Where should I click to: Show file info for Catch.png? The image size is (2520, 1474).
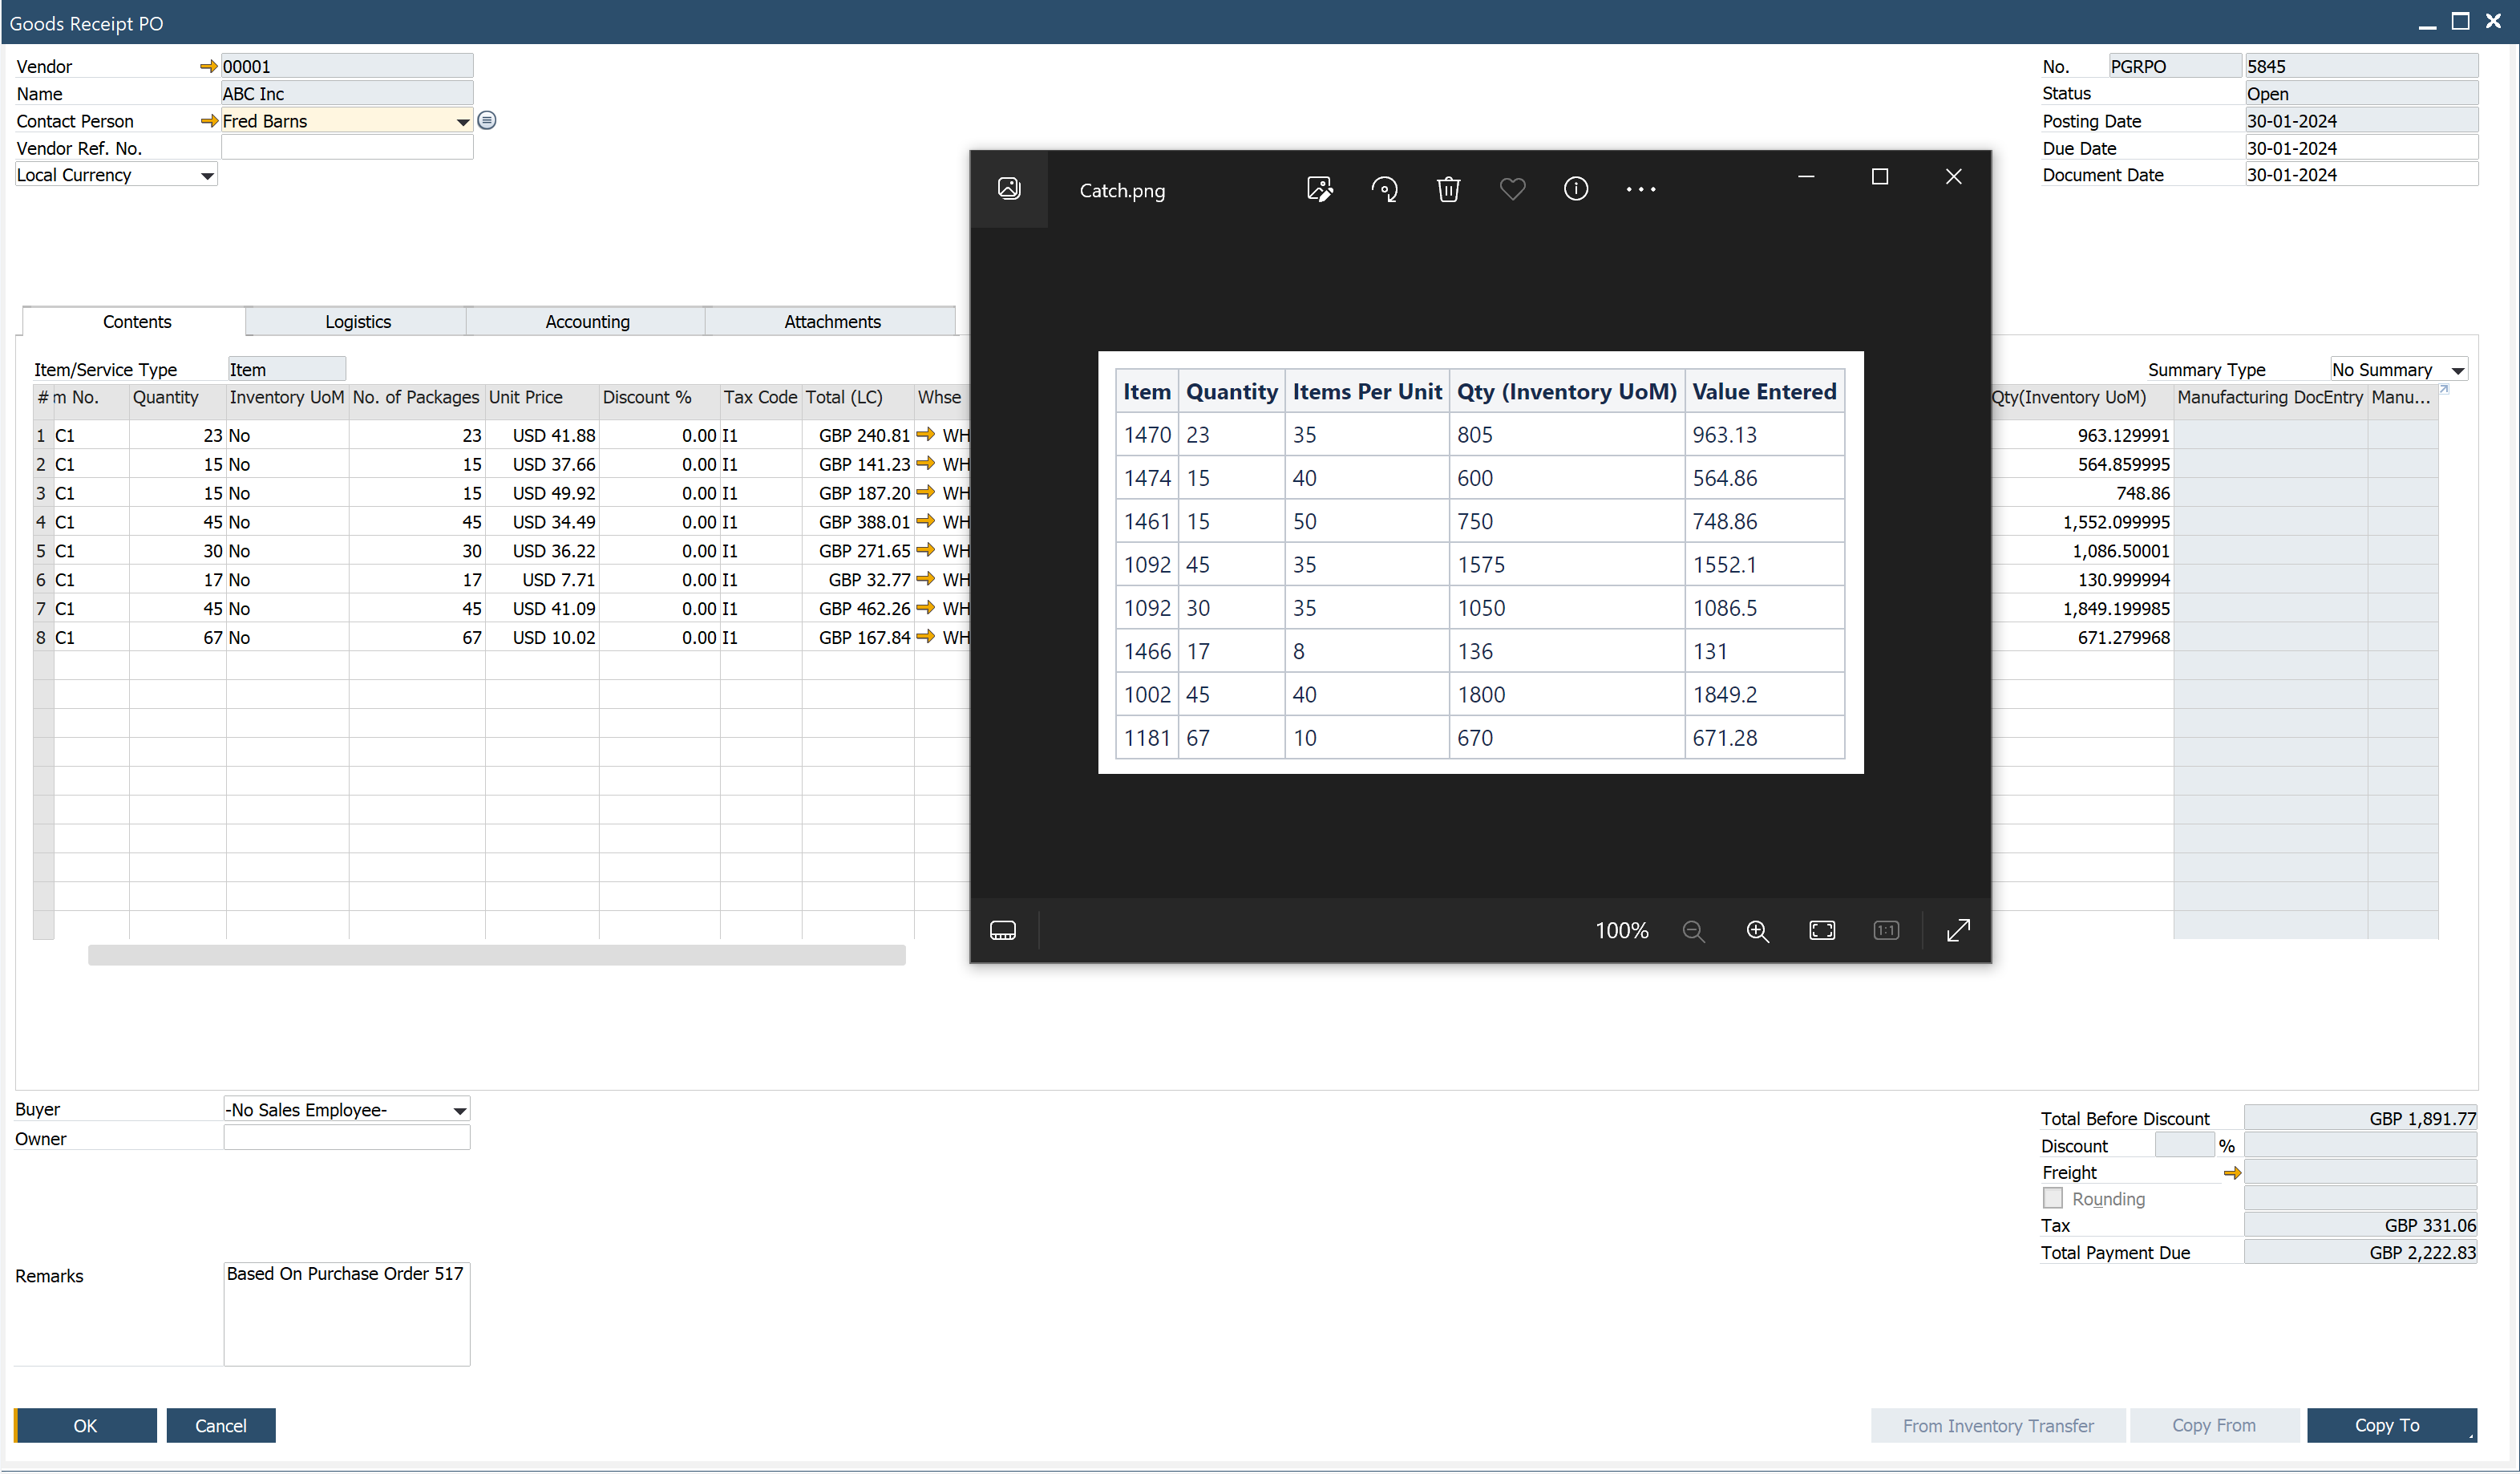pos(1576,189)
